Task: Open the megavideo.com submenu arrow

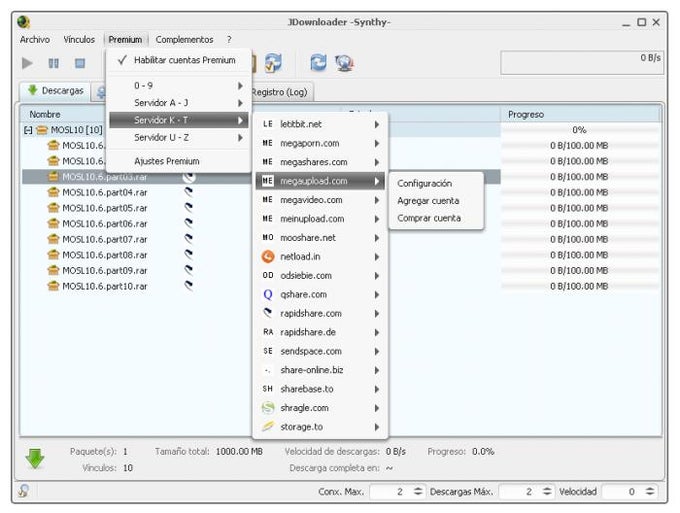Action: [x=377, y=200]
